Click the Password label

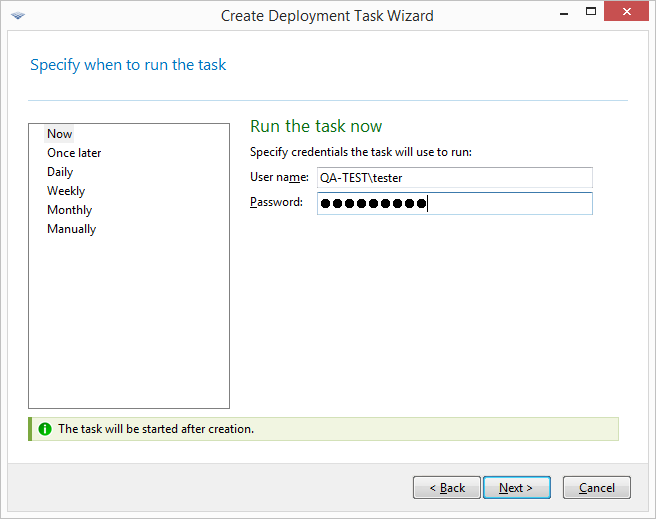pos(276,203)
